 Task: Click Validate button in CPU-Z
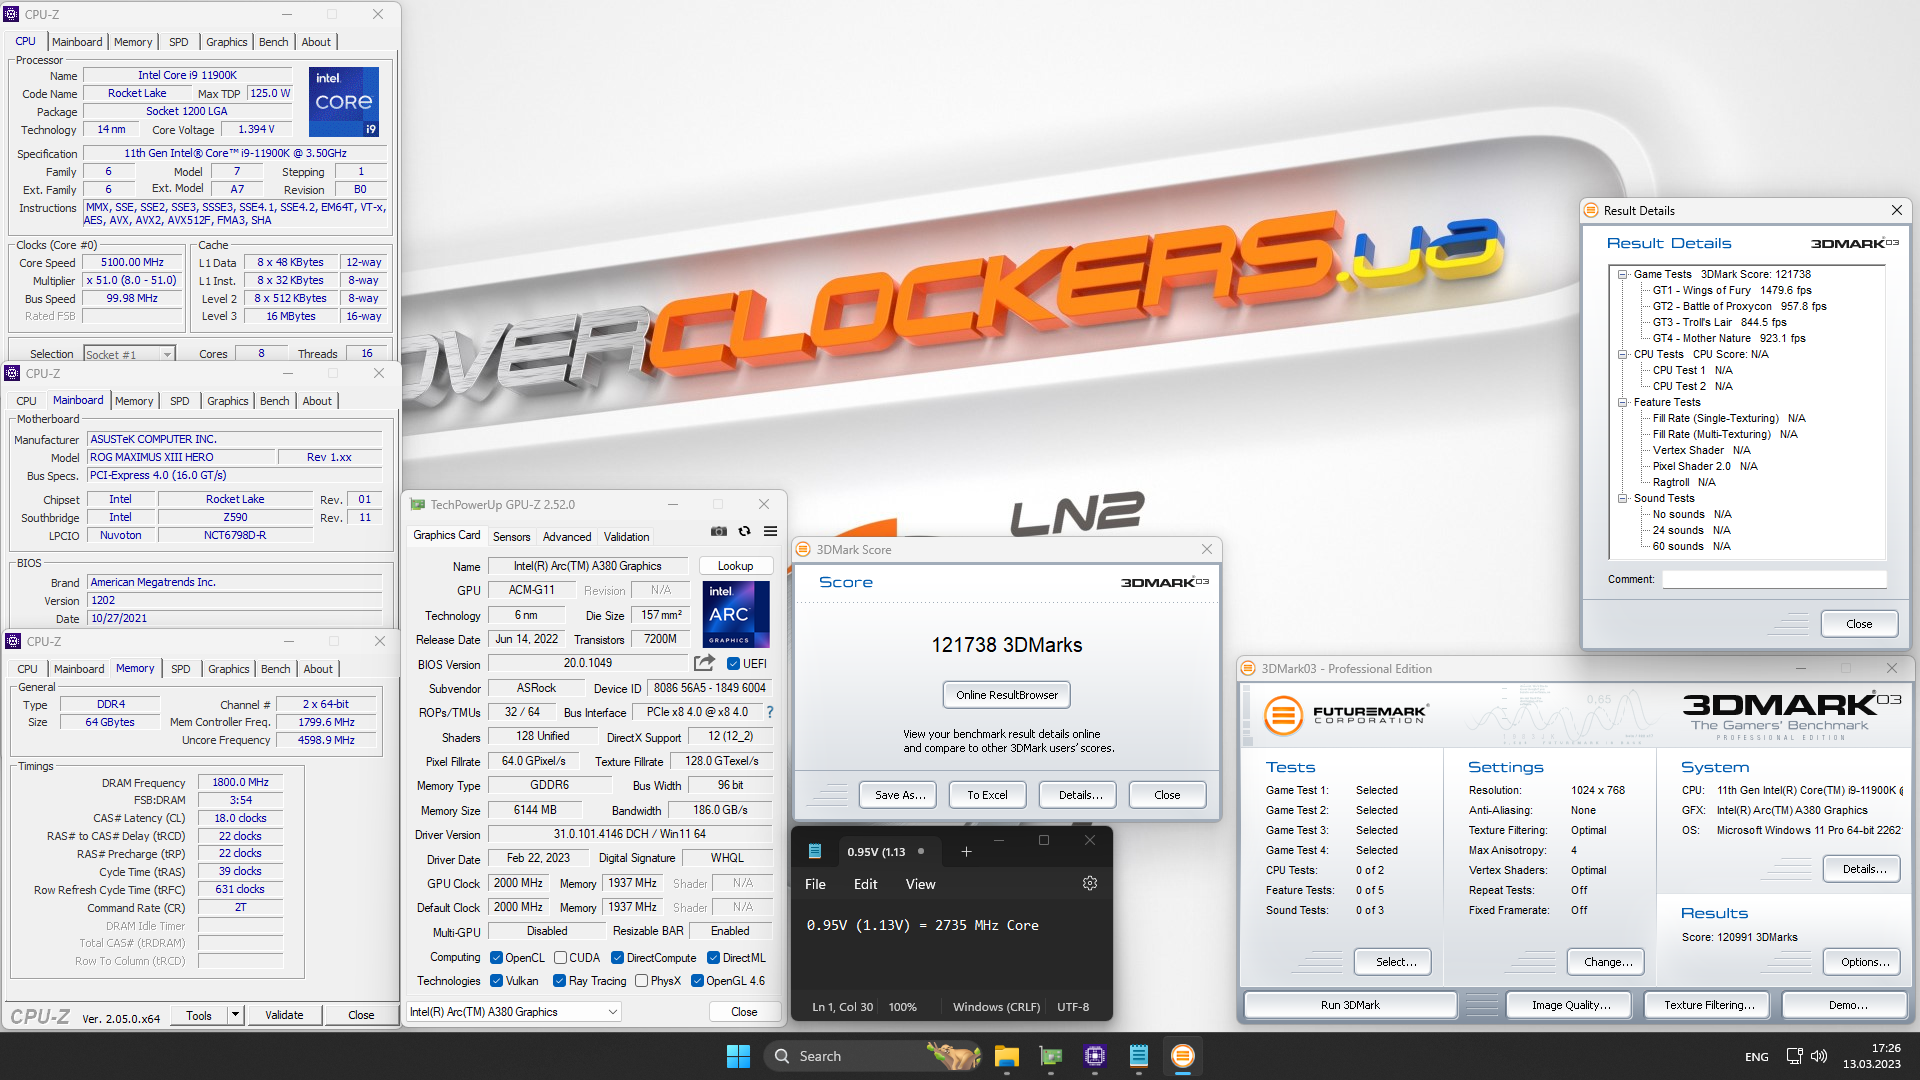284,1015
